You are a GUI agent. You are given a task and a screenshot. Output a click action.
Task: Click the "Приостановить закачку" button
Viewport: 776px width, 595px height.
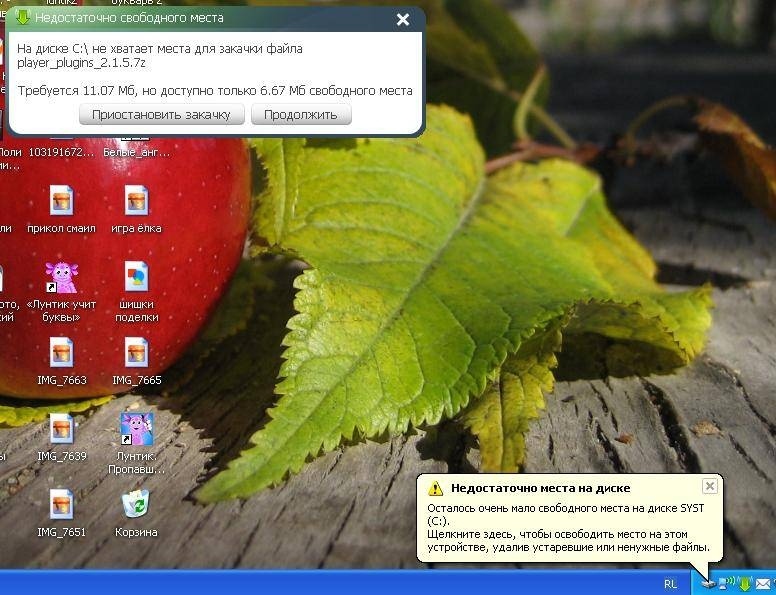pyautogui.click(x=161, y=115)
